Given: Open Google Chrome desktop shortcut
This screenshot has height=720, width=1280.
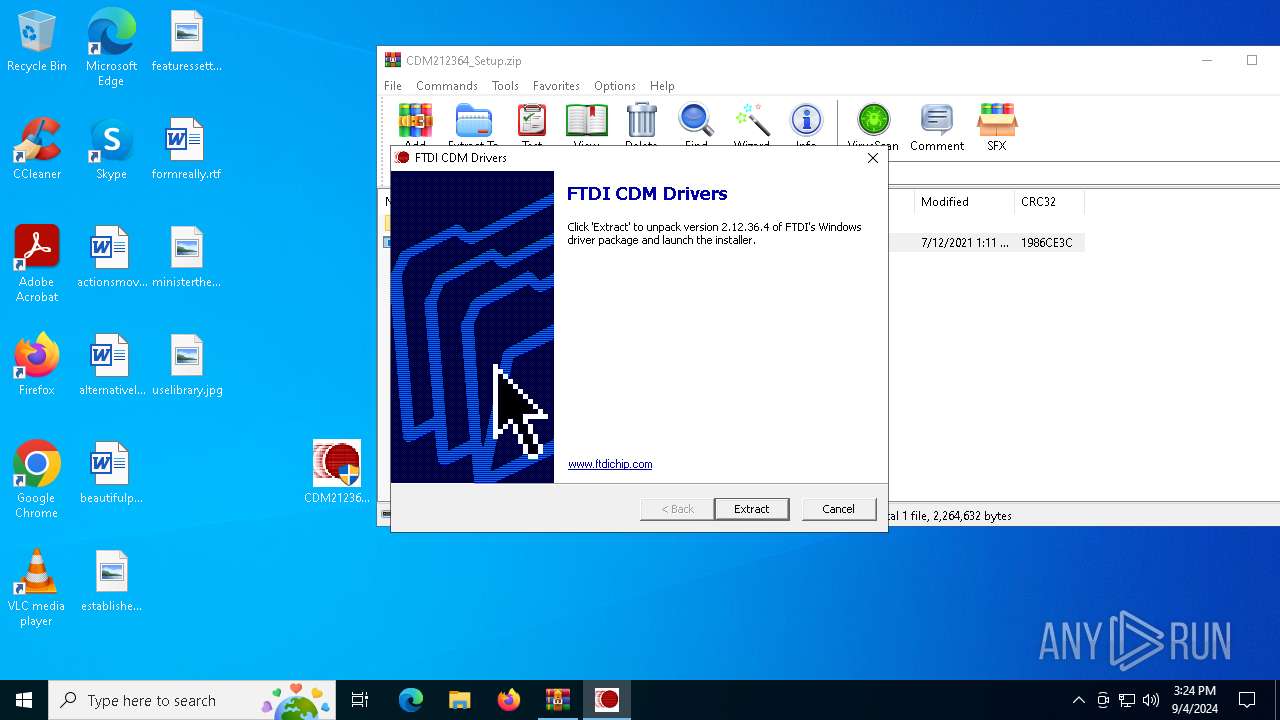Looking at the screenshot, I should click(x=37, y=480).
